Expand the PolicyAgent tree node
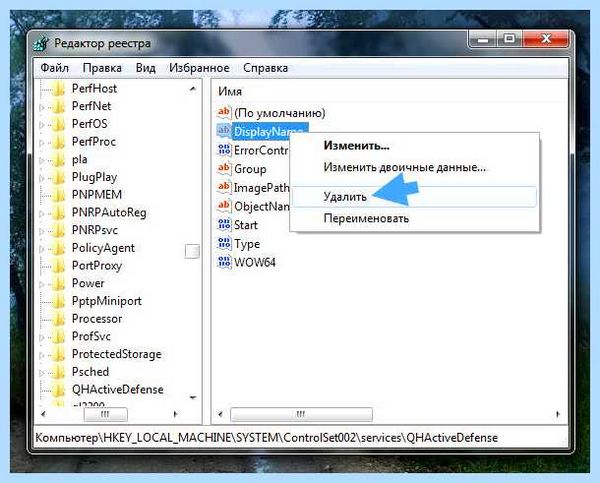600x483 pixels. click(x=42, y=249)
